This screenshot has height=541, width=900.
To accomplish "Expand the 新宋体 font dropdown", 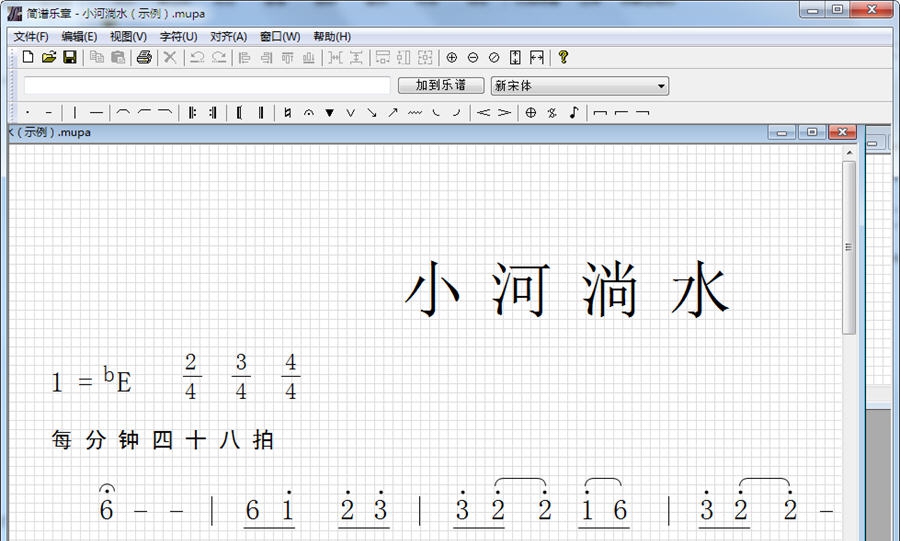I will [x=661, y=86].
